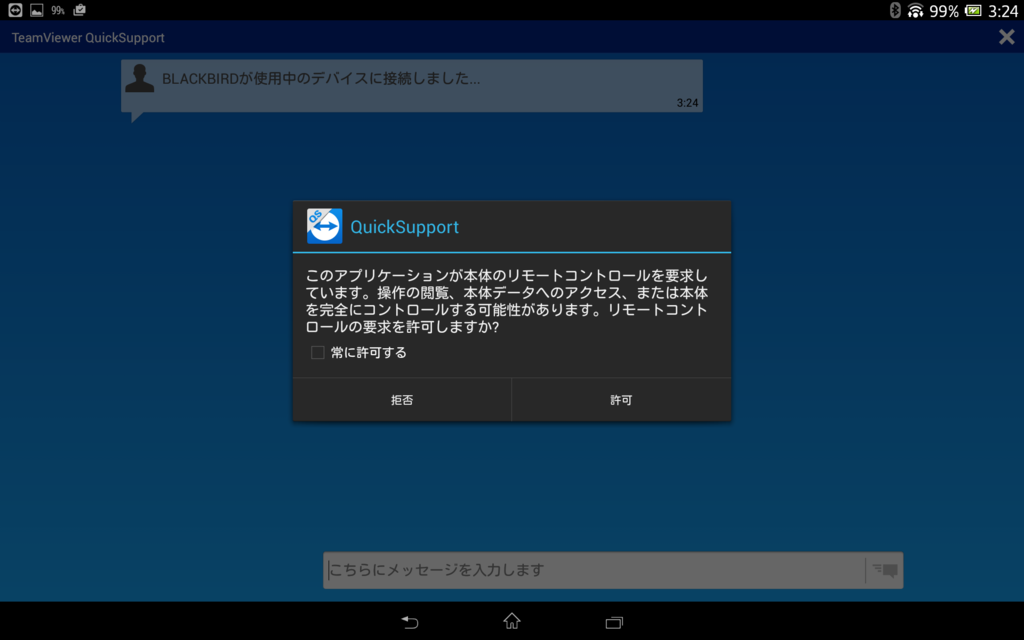Click the remote control permission message text

click(x=507, y=301)
